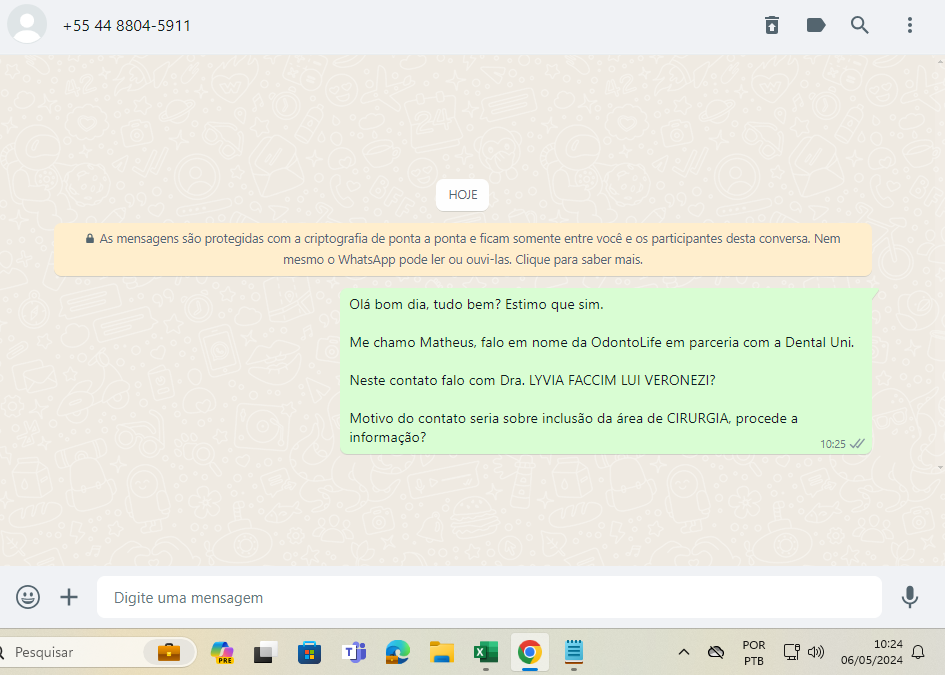The height and width of the screenshot is (675, 945).
Task: Open network settings tray icon
Action: point(791,652)
